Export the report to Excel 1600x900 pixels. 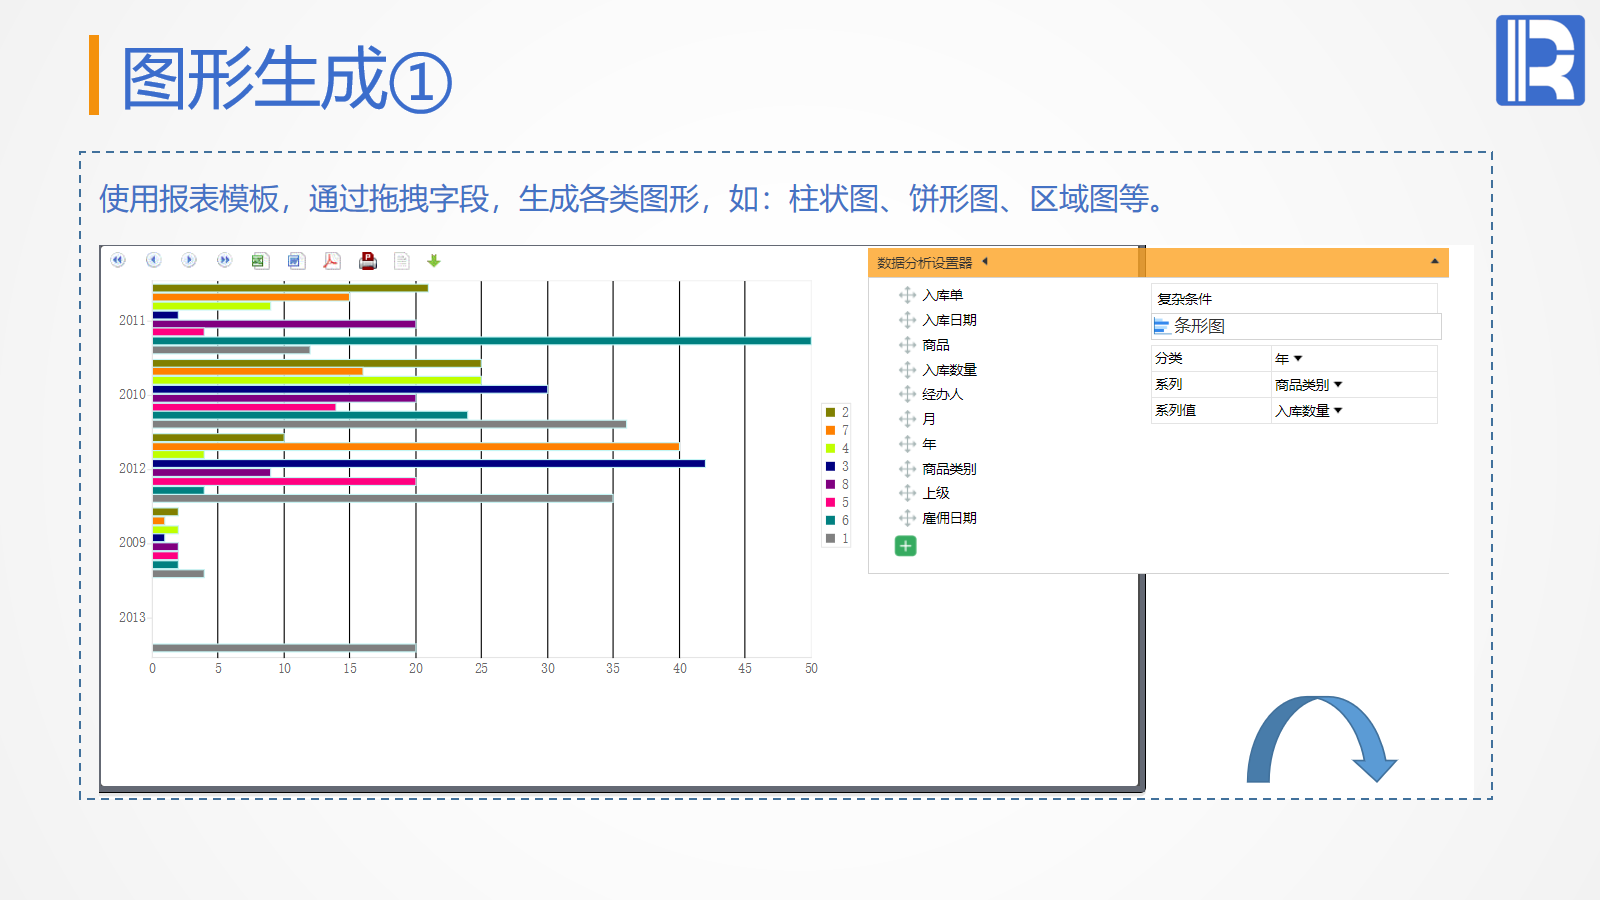(259, 261)
